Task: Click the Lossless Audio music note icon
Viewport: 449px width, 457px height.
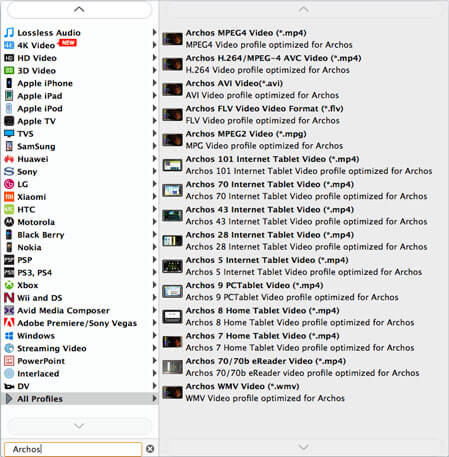Action: pyautogui.click(x=9, y=33)
